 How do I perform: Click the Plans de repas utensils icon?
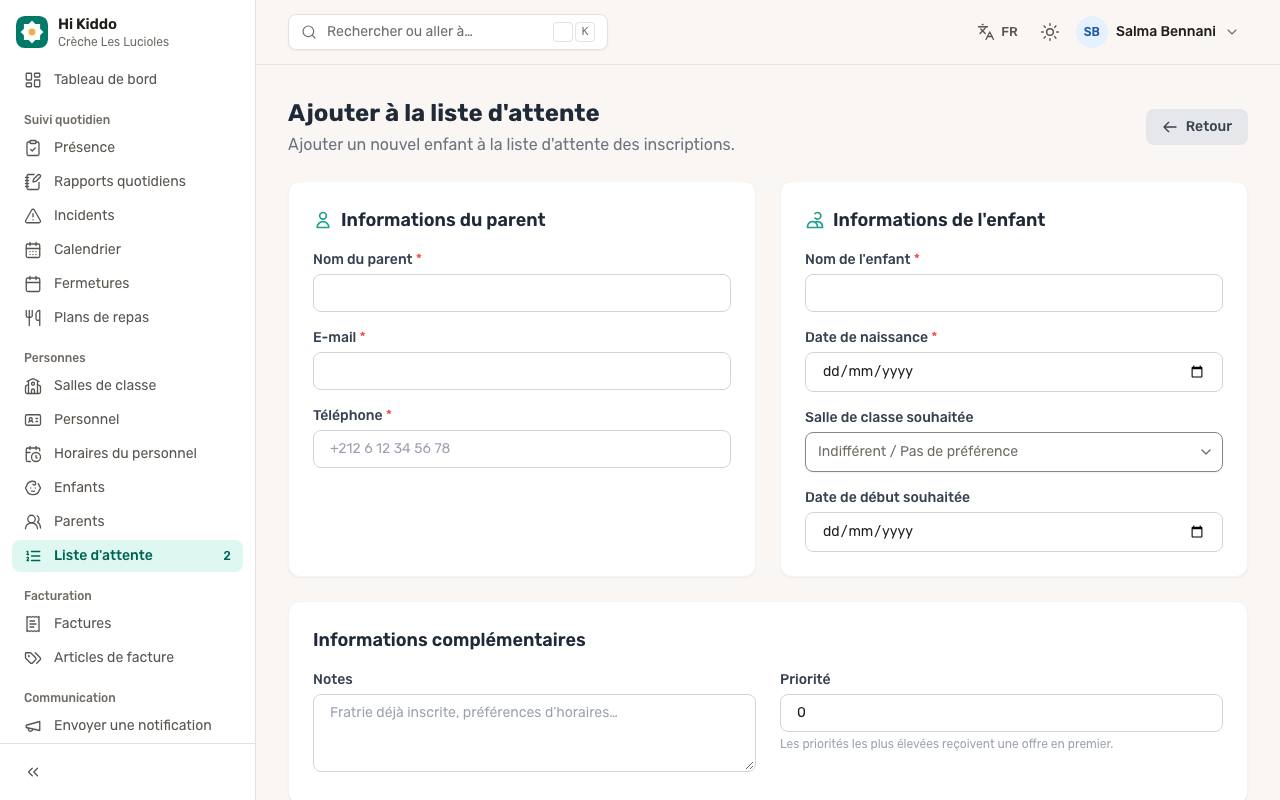point(33,318)
